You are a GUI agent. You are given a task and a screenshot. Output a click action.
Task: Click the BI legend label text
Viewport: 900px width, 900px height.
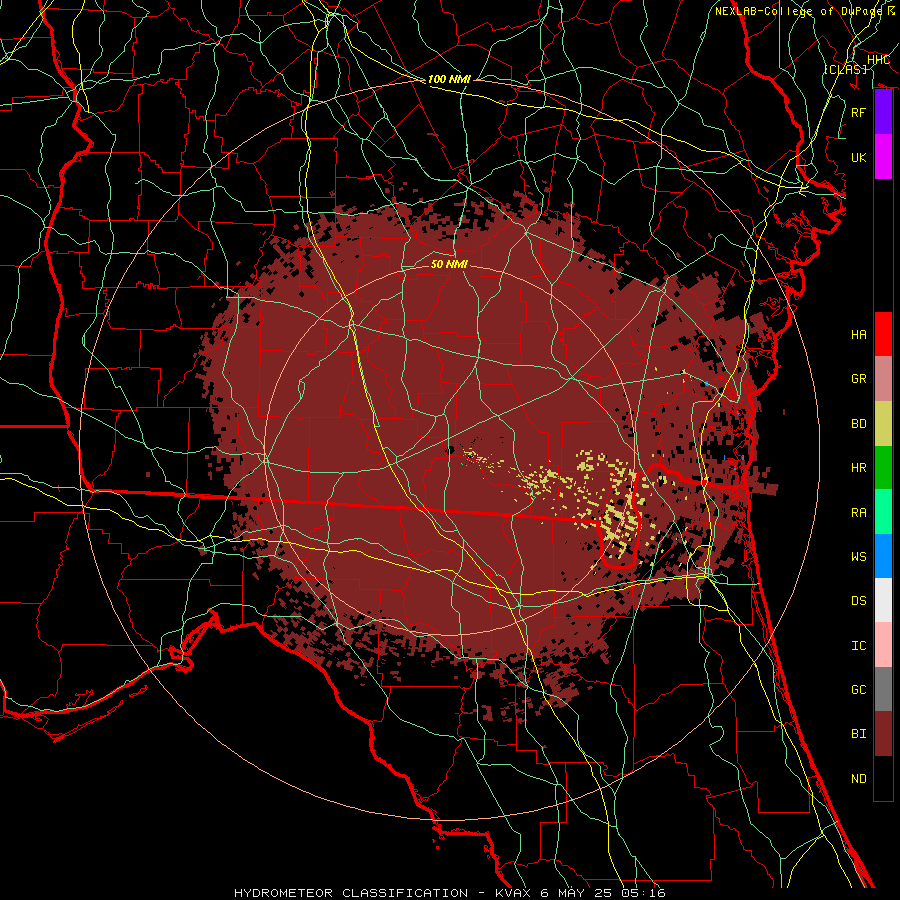coord(859,734)
